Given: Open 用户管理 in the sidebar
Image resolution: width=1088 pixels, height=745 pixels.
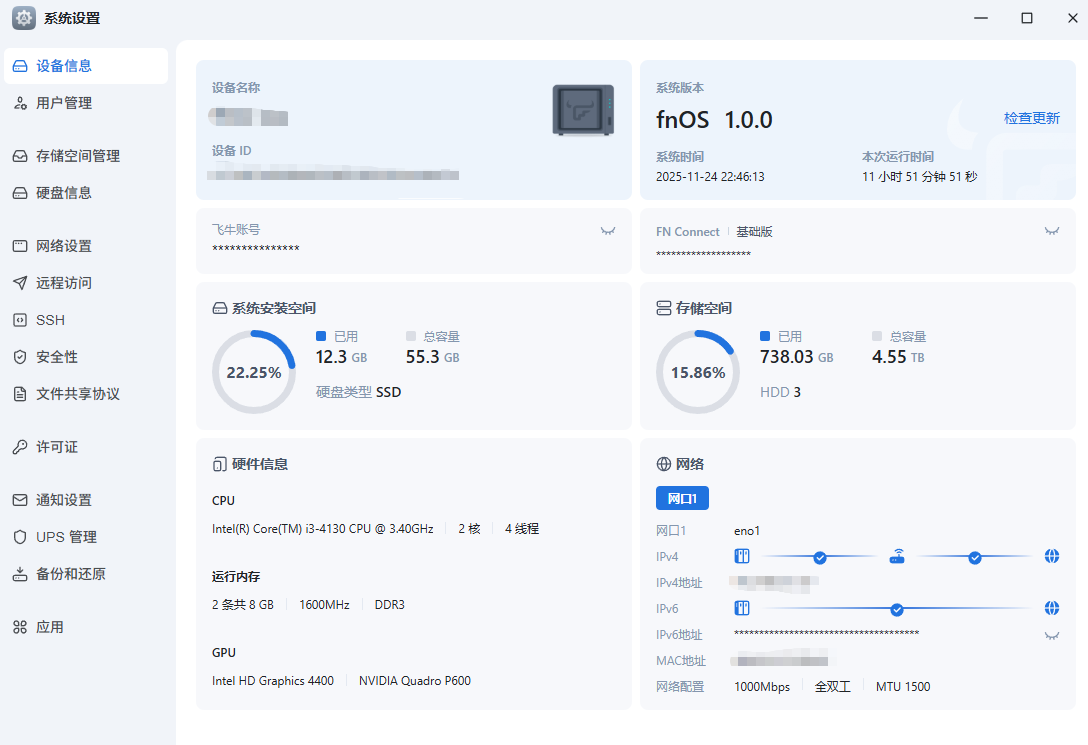Looking at the screenshot, I should [x=64, y=103].
